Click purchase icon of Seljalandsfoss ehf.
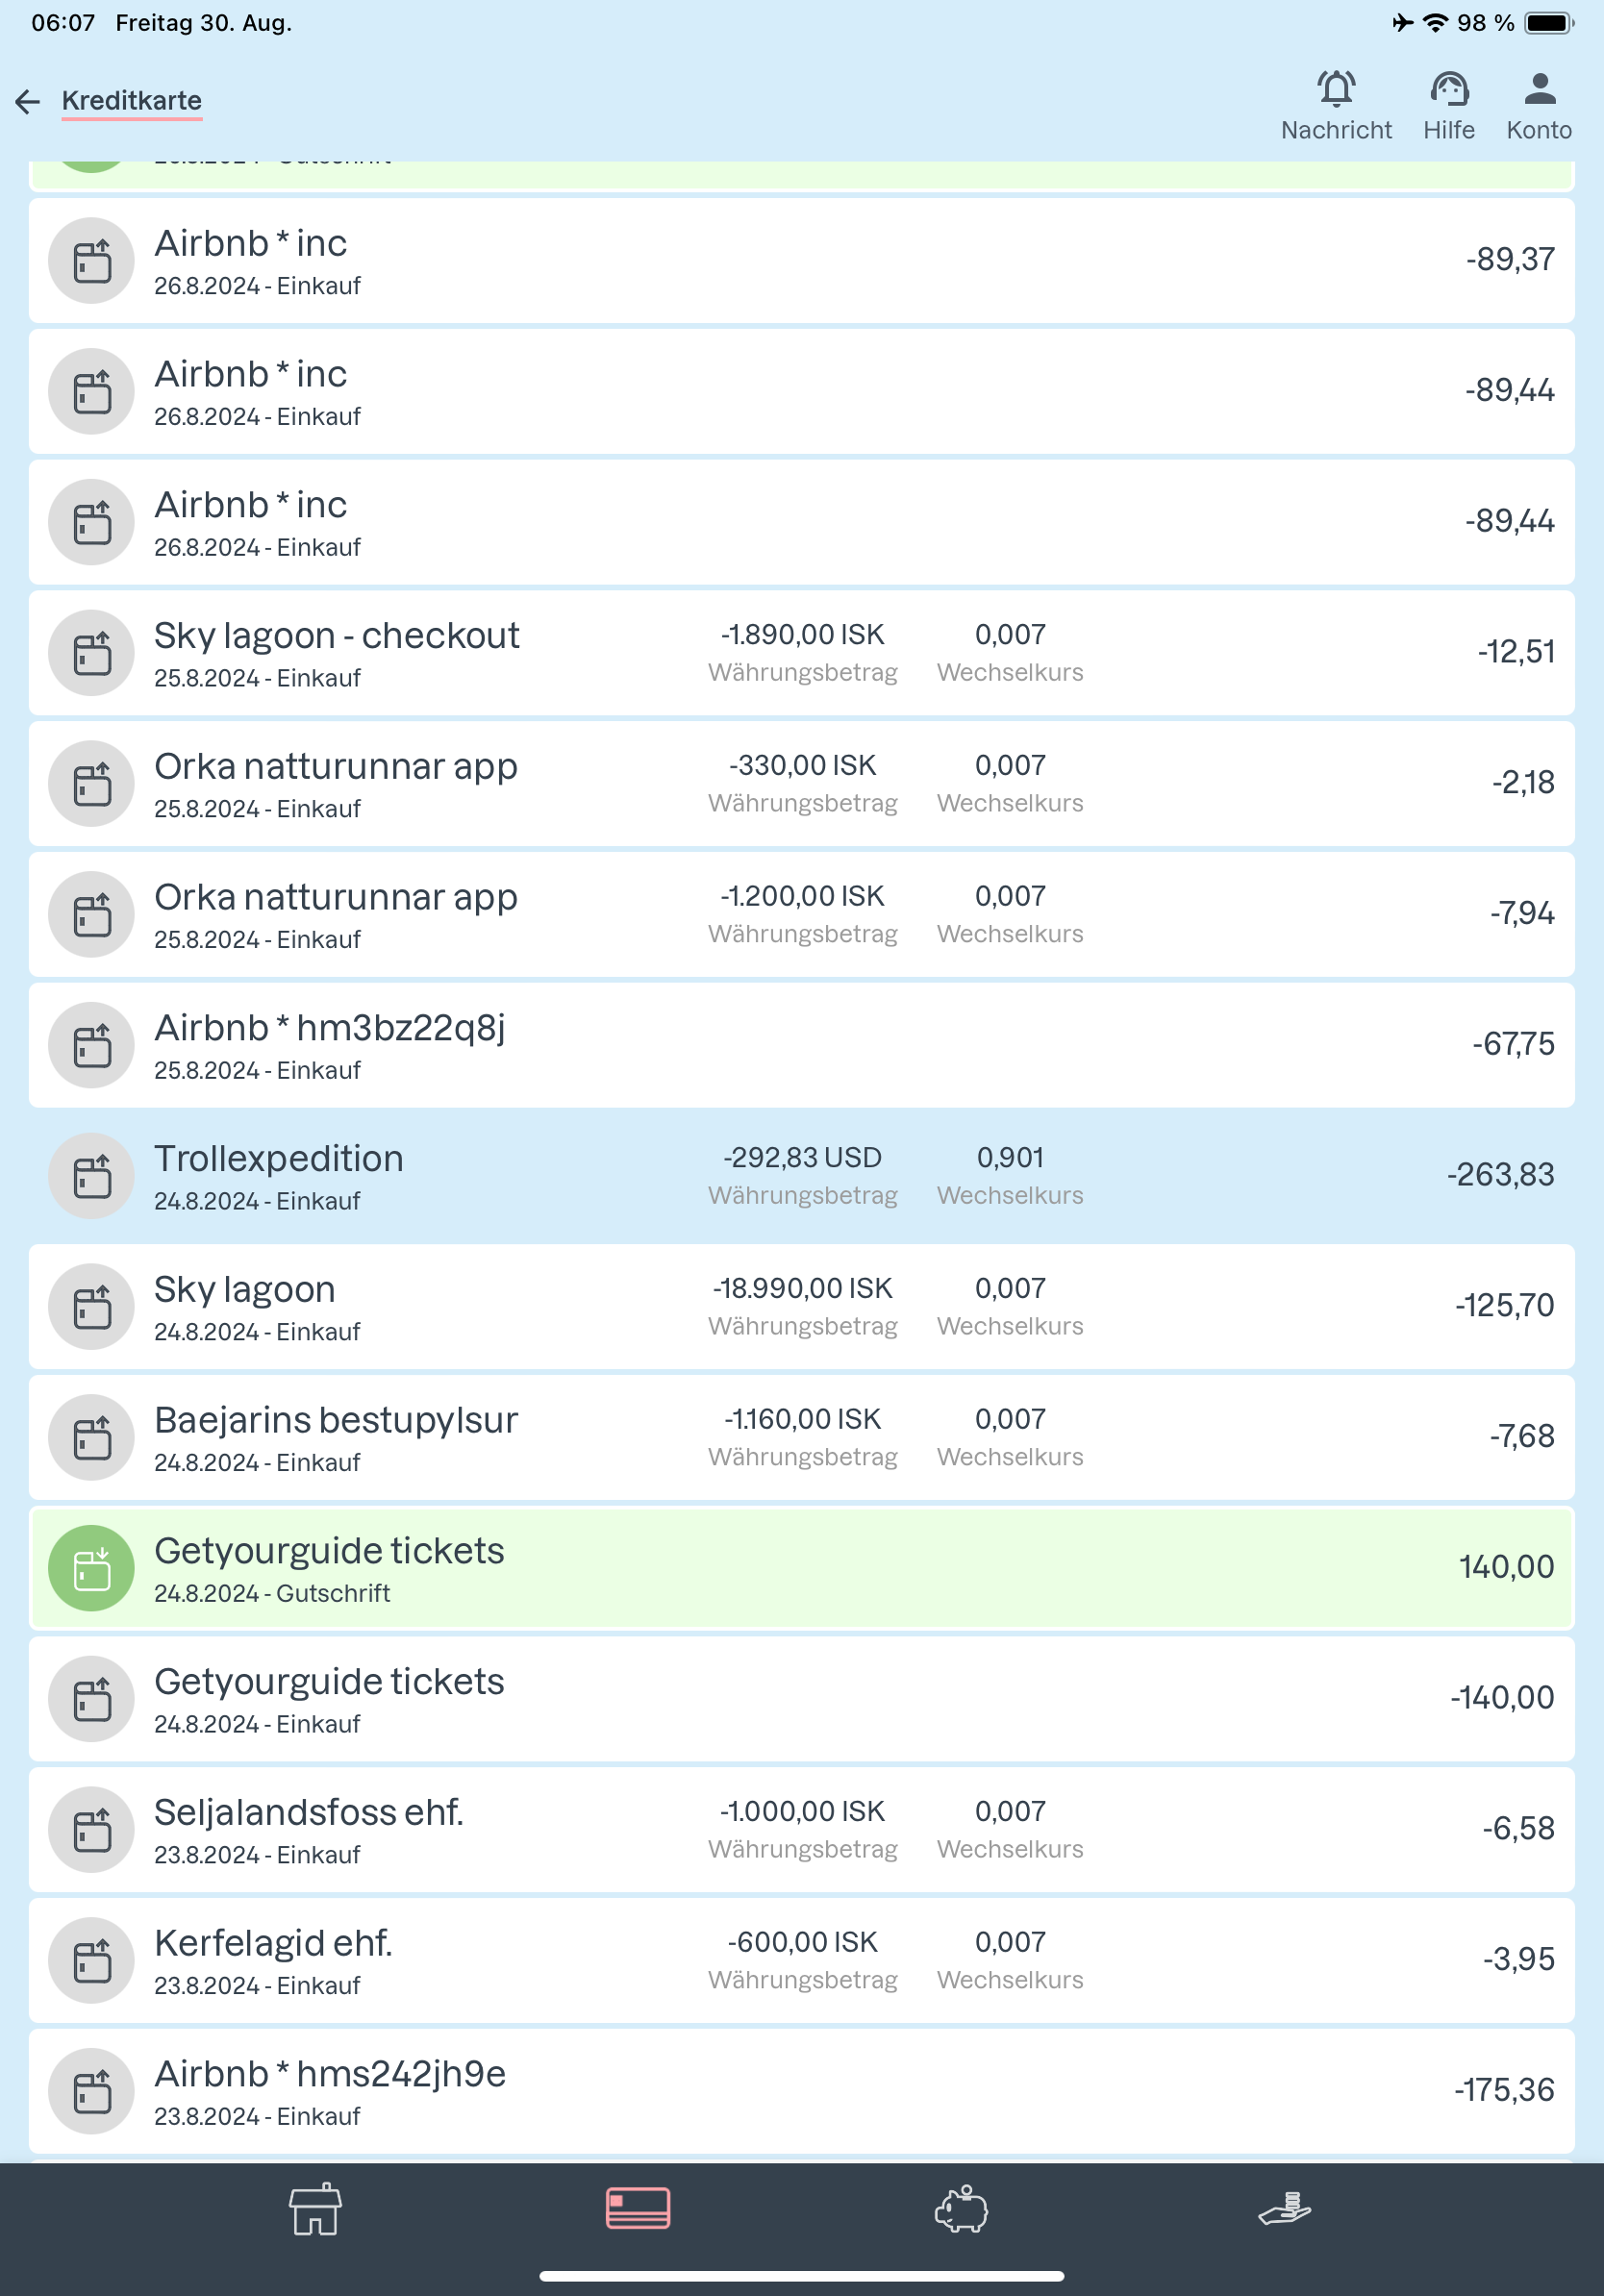Image resolution: width=1604 pixels, height=2296 pixels. coord(92,1830)
